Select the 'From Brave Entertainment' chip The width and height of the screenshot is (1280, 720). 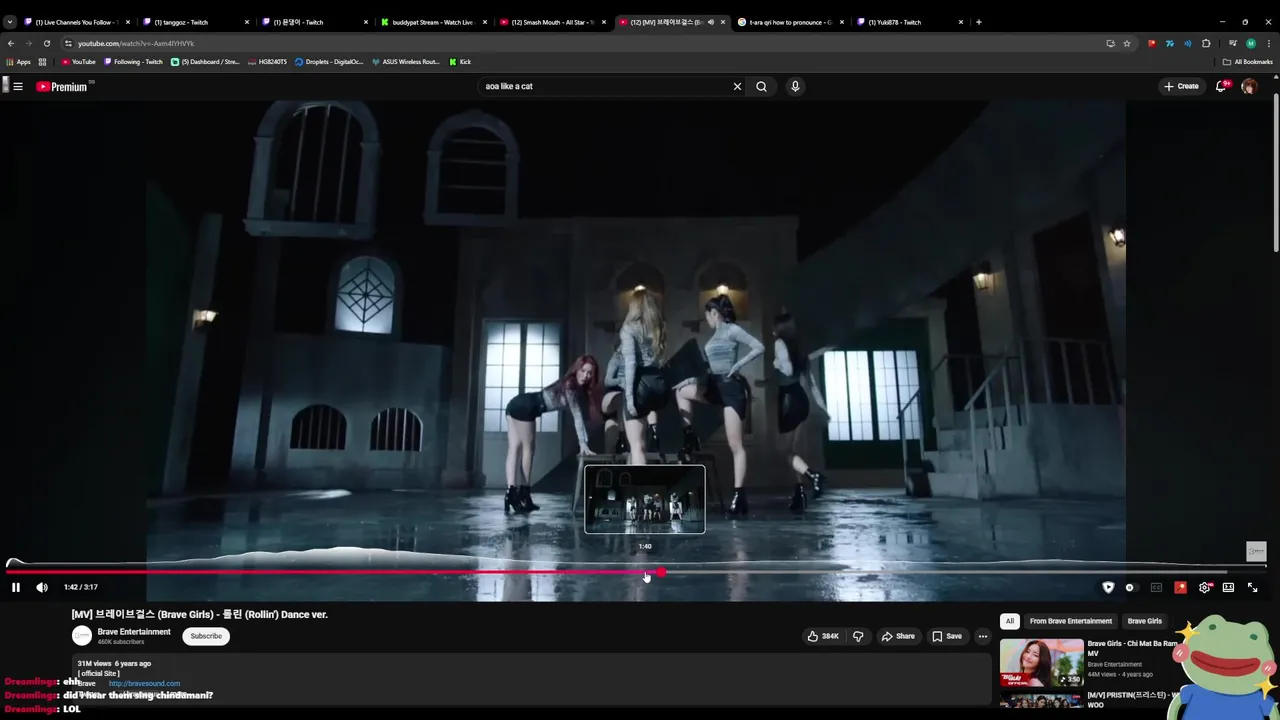(1071, 621)
